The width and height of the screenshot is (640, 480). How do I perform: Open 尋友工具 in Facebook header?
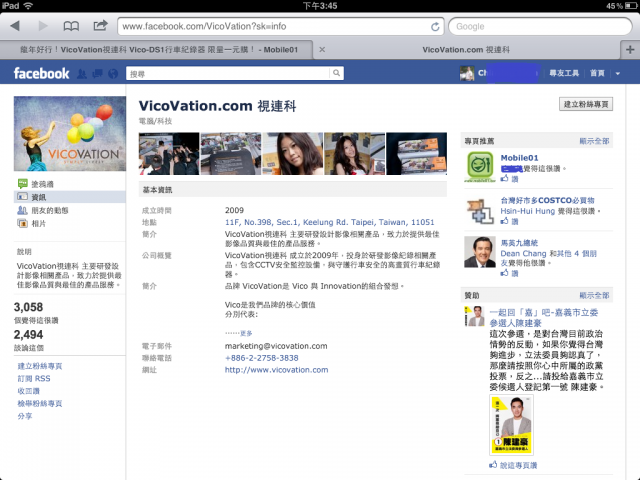[x=564, y=73]
